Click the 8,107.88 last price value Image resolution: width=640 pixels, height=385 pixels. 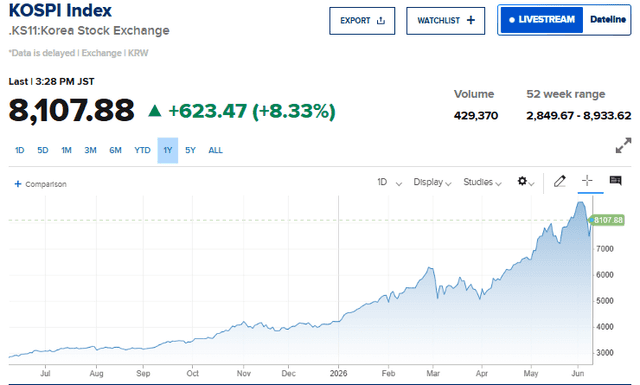coord(71,110)
